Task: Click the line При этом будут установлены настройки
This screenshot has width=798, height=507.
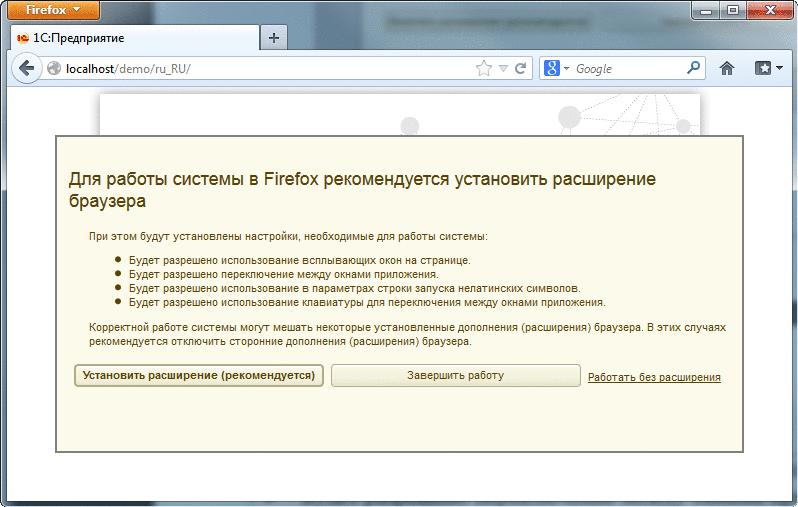Action: tap(289, 236)
